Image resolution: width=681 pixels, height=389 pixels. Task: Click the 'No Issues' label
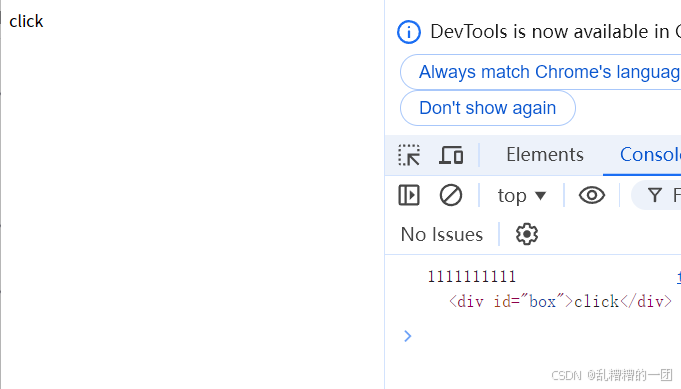[442, 234]
